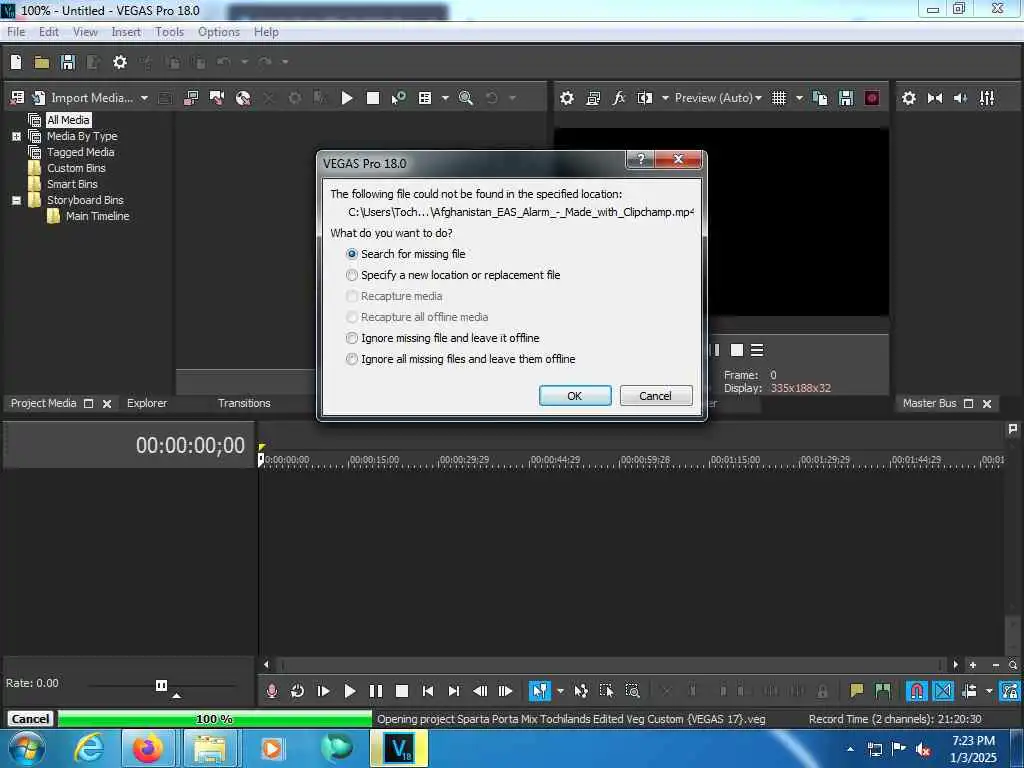Open the Tools menu
This screenshot has height=768, width=1024.
[169, 32]
